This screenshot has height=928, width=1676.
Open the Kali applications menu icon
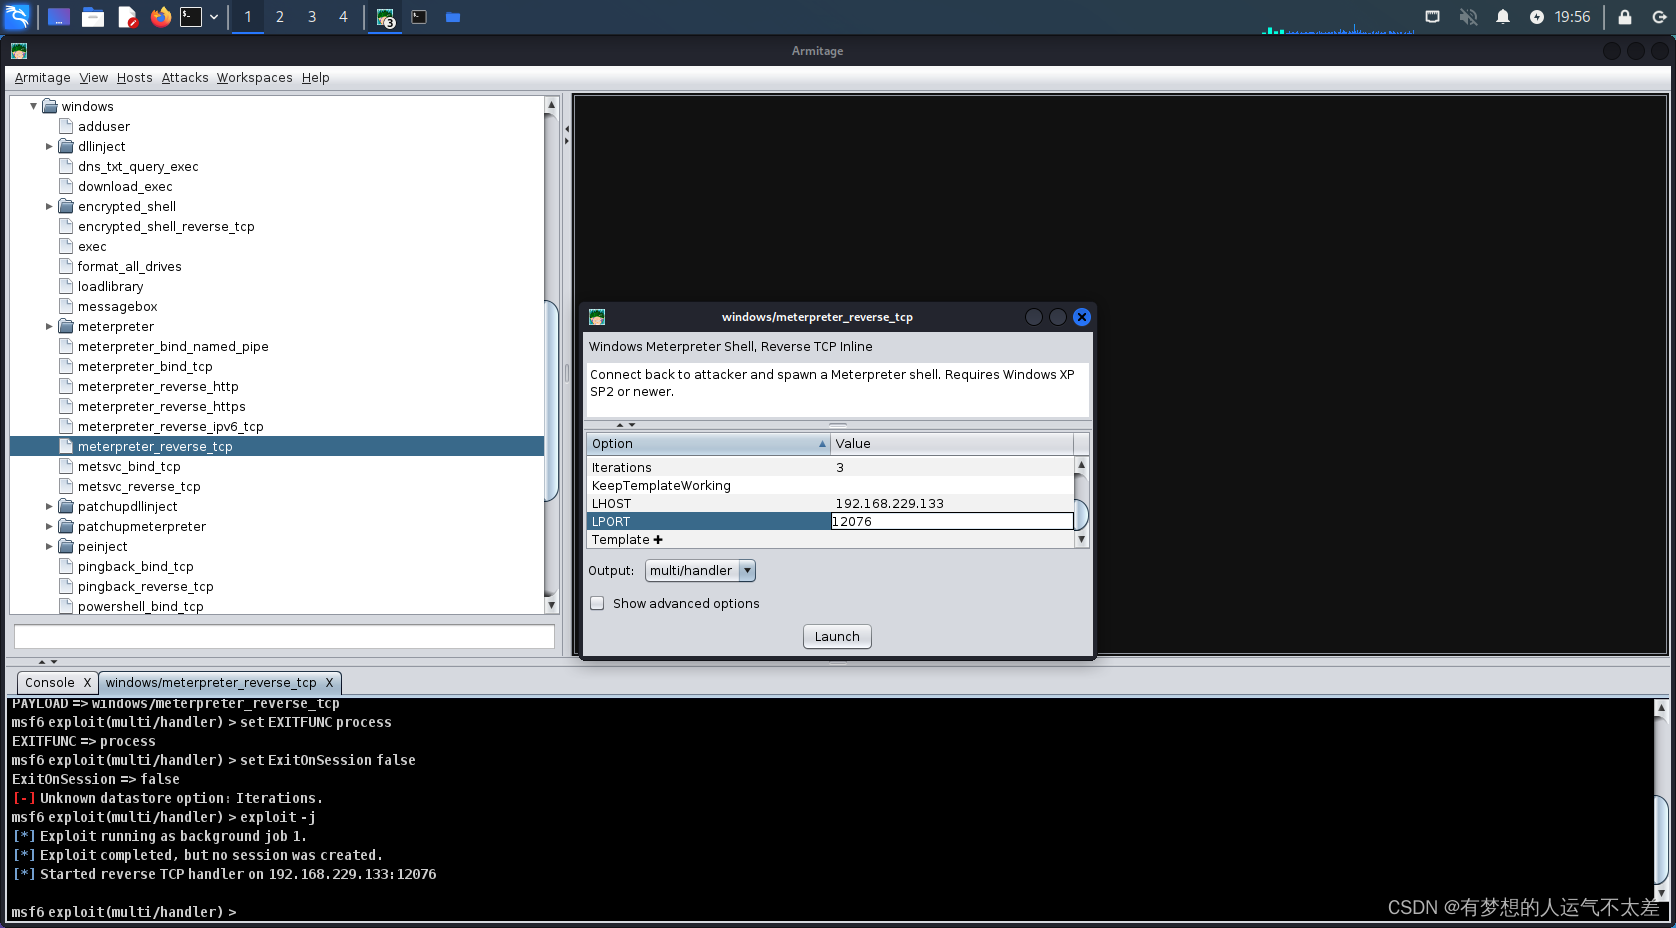tap(17, 17)
